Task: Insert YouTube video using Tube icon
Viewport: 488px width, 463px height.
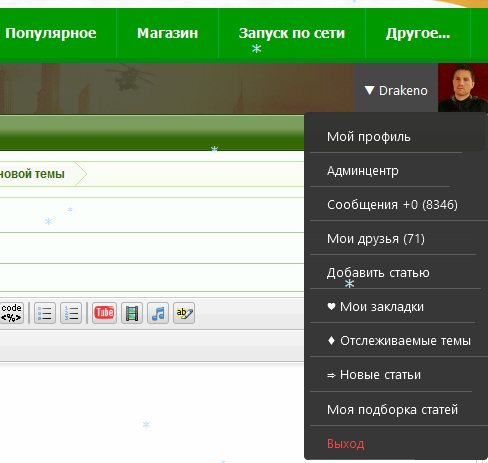Action: point(104,313)
